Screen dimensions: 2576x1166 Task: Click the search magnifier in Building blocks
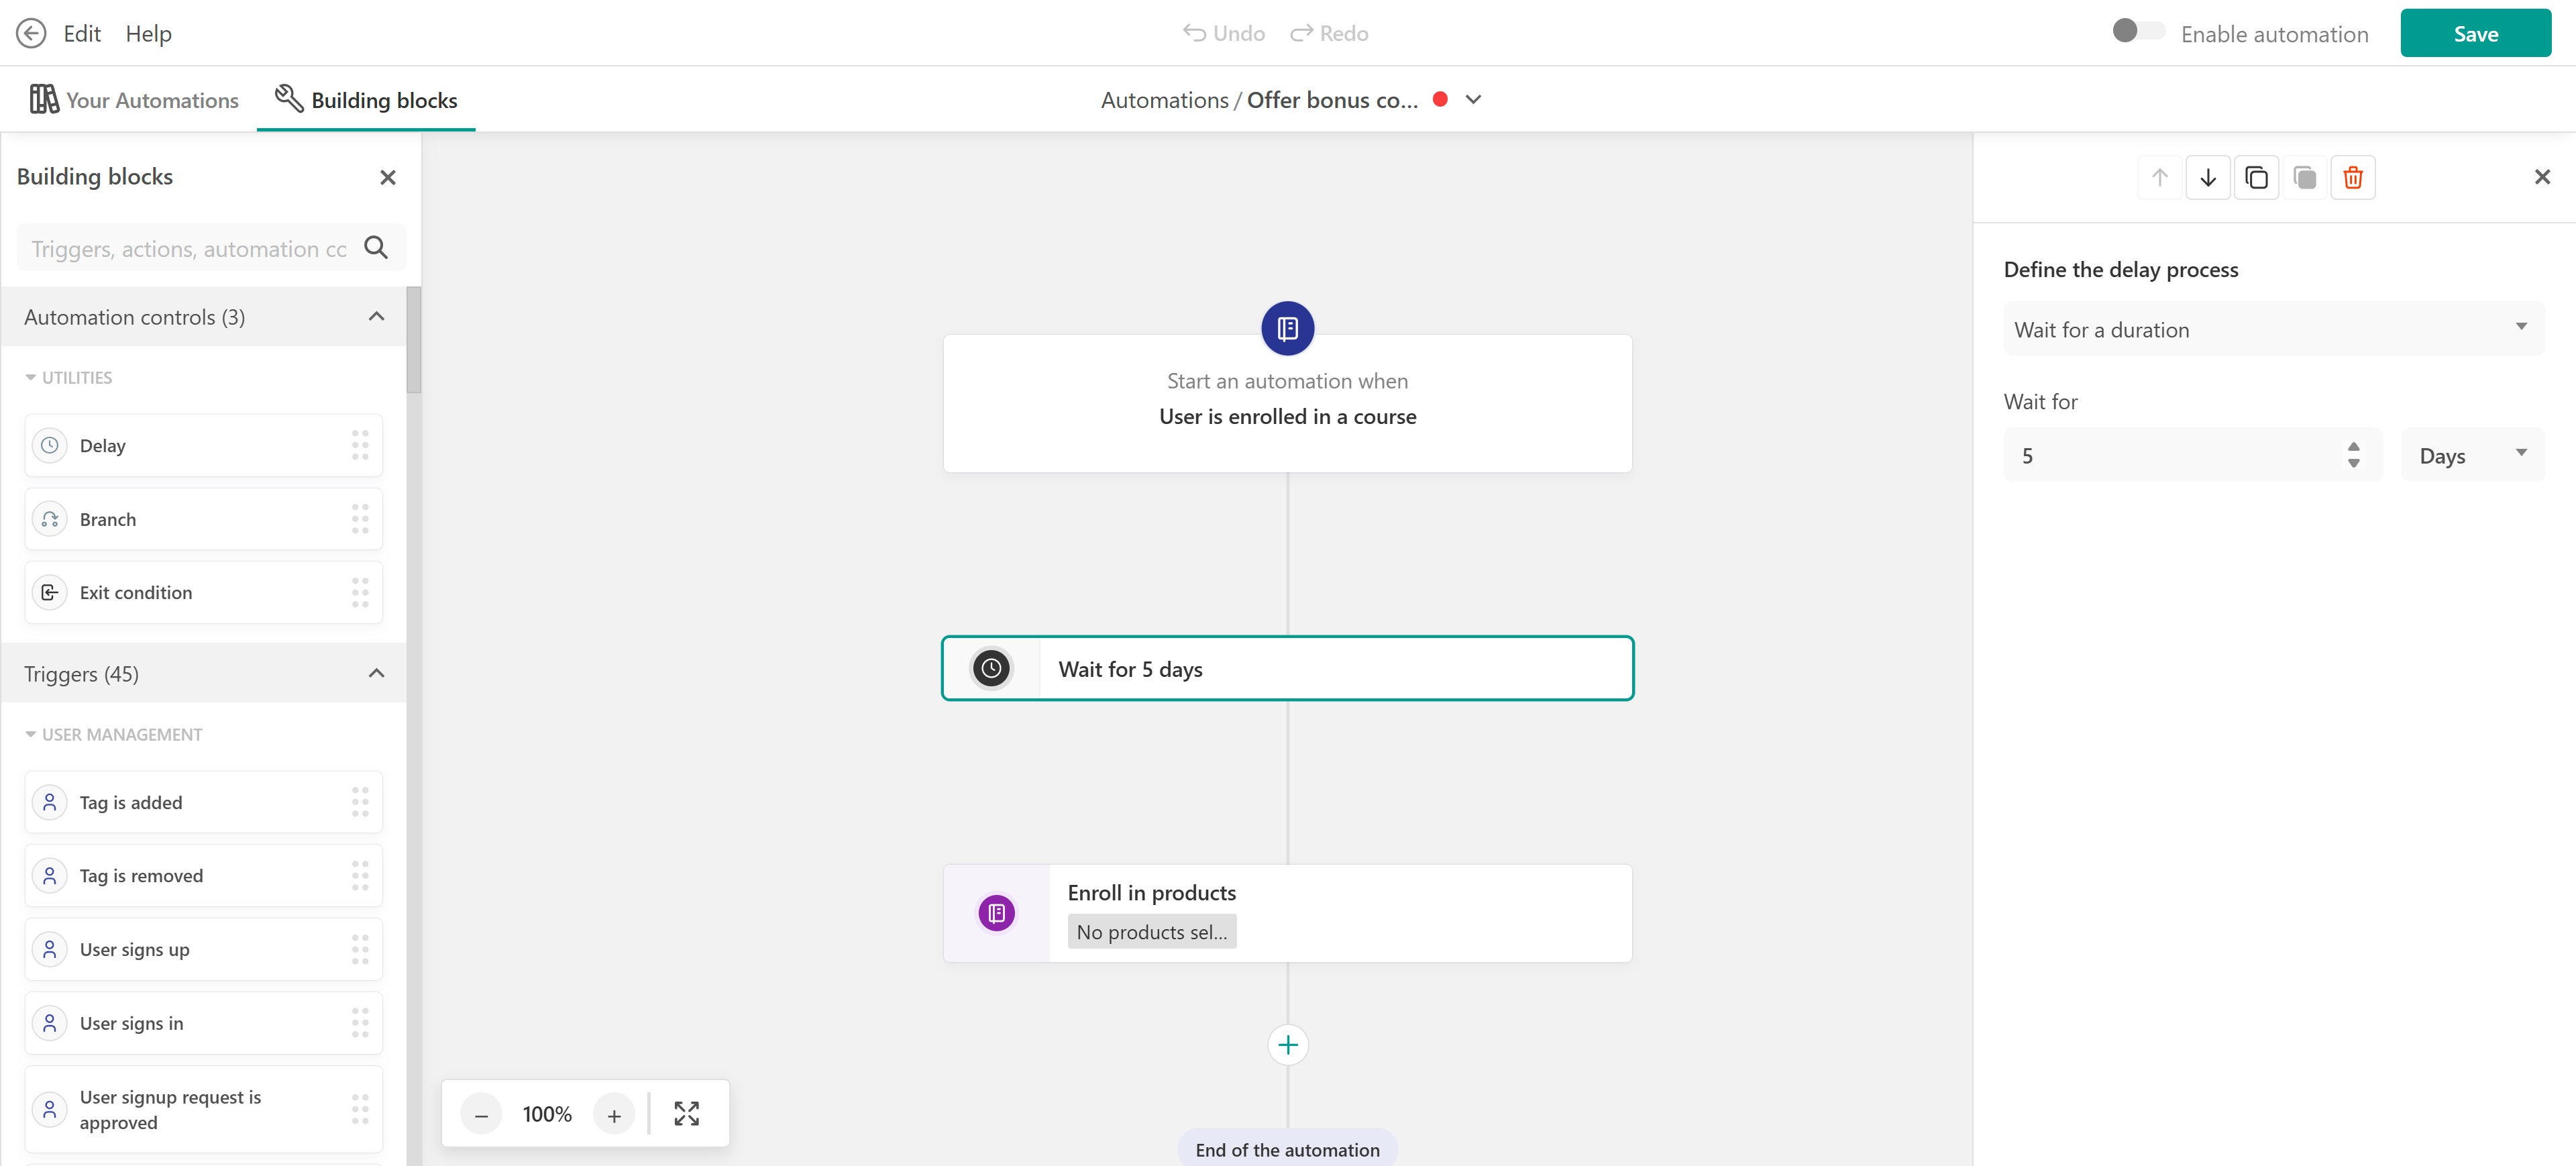376,248
